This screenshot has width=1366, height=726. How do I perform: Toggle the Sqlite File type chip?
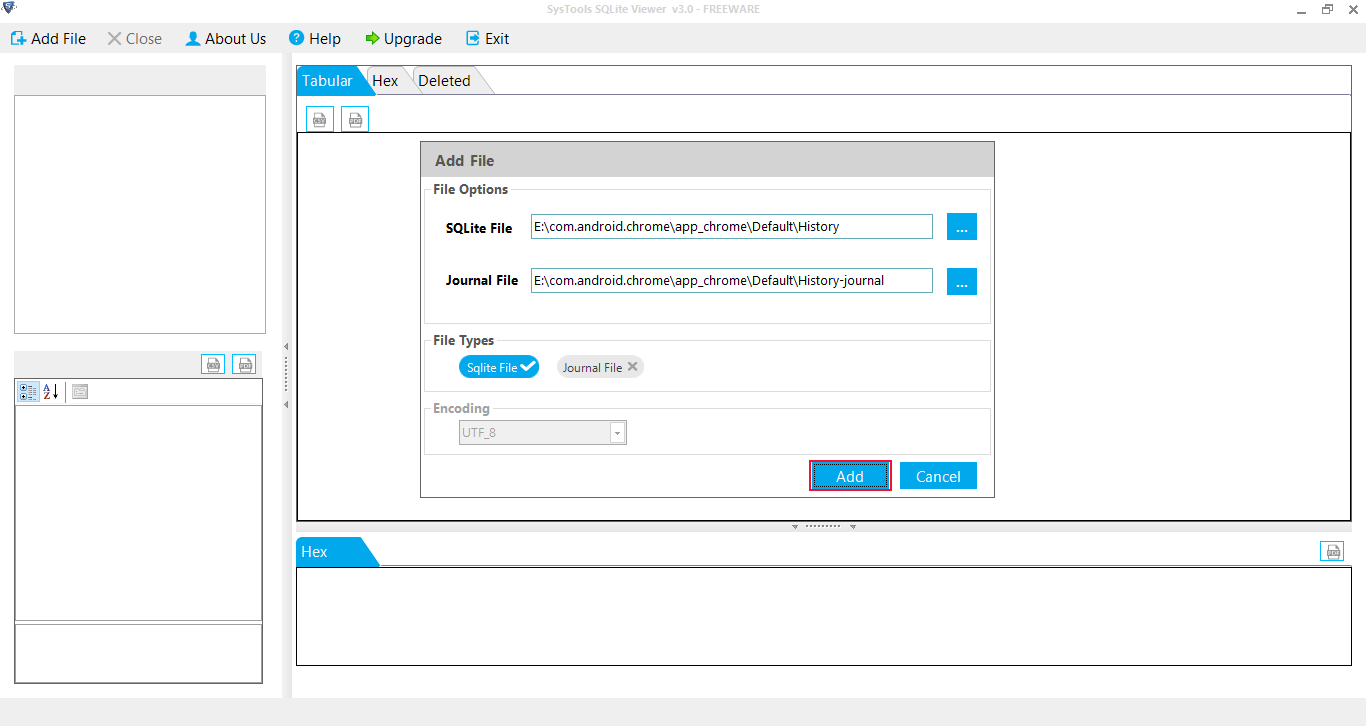[499, 367]
